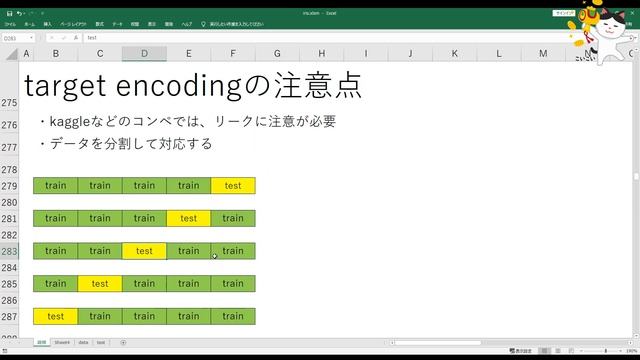The height and width of the screenshot is (360, 640).
Task: Click the enter checkmark icon beside the formula bar
Action: coord(64,38)
